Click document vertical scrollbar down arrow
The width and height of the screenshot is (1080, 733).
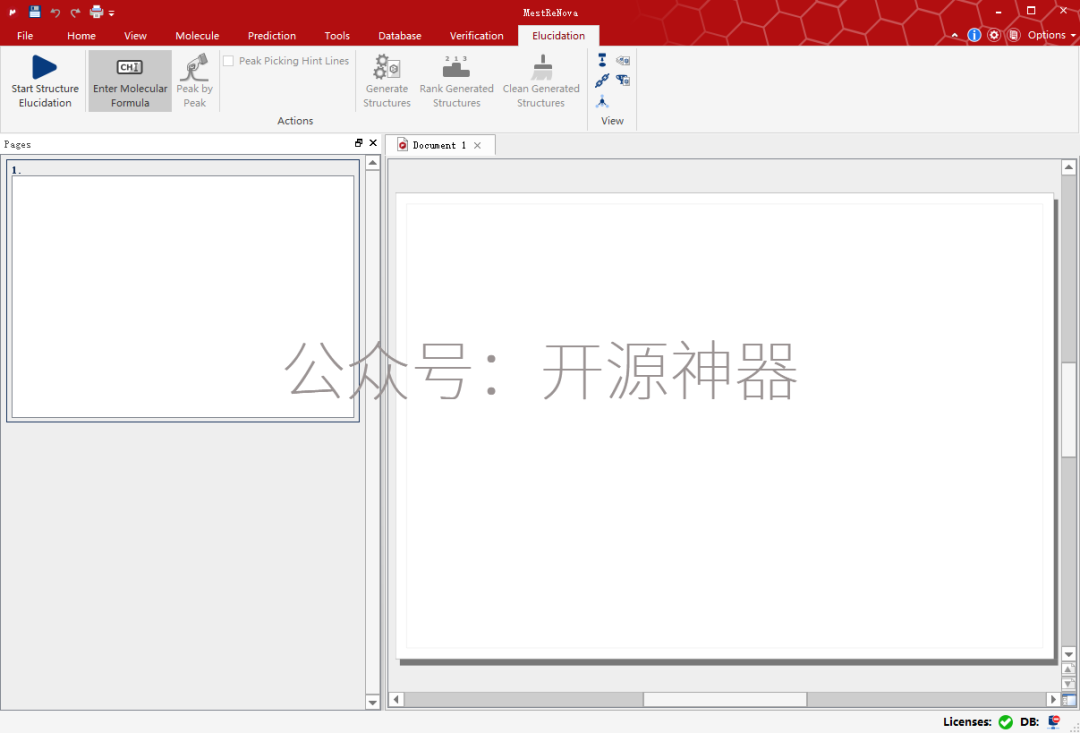(1068, 654)
